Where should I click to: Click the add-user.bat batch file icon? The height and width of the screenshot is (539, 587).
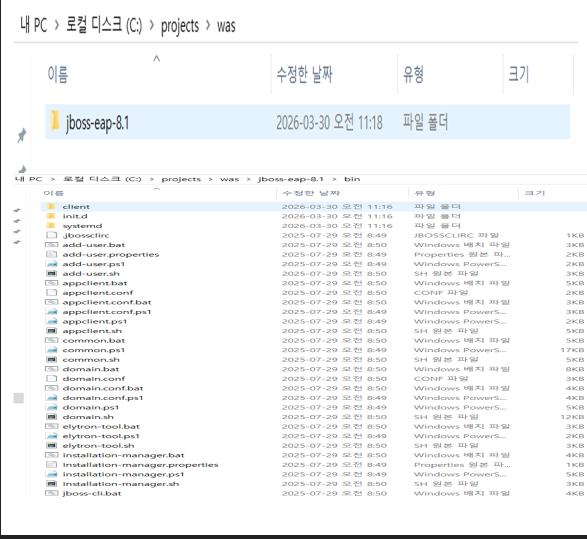51,245
